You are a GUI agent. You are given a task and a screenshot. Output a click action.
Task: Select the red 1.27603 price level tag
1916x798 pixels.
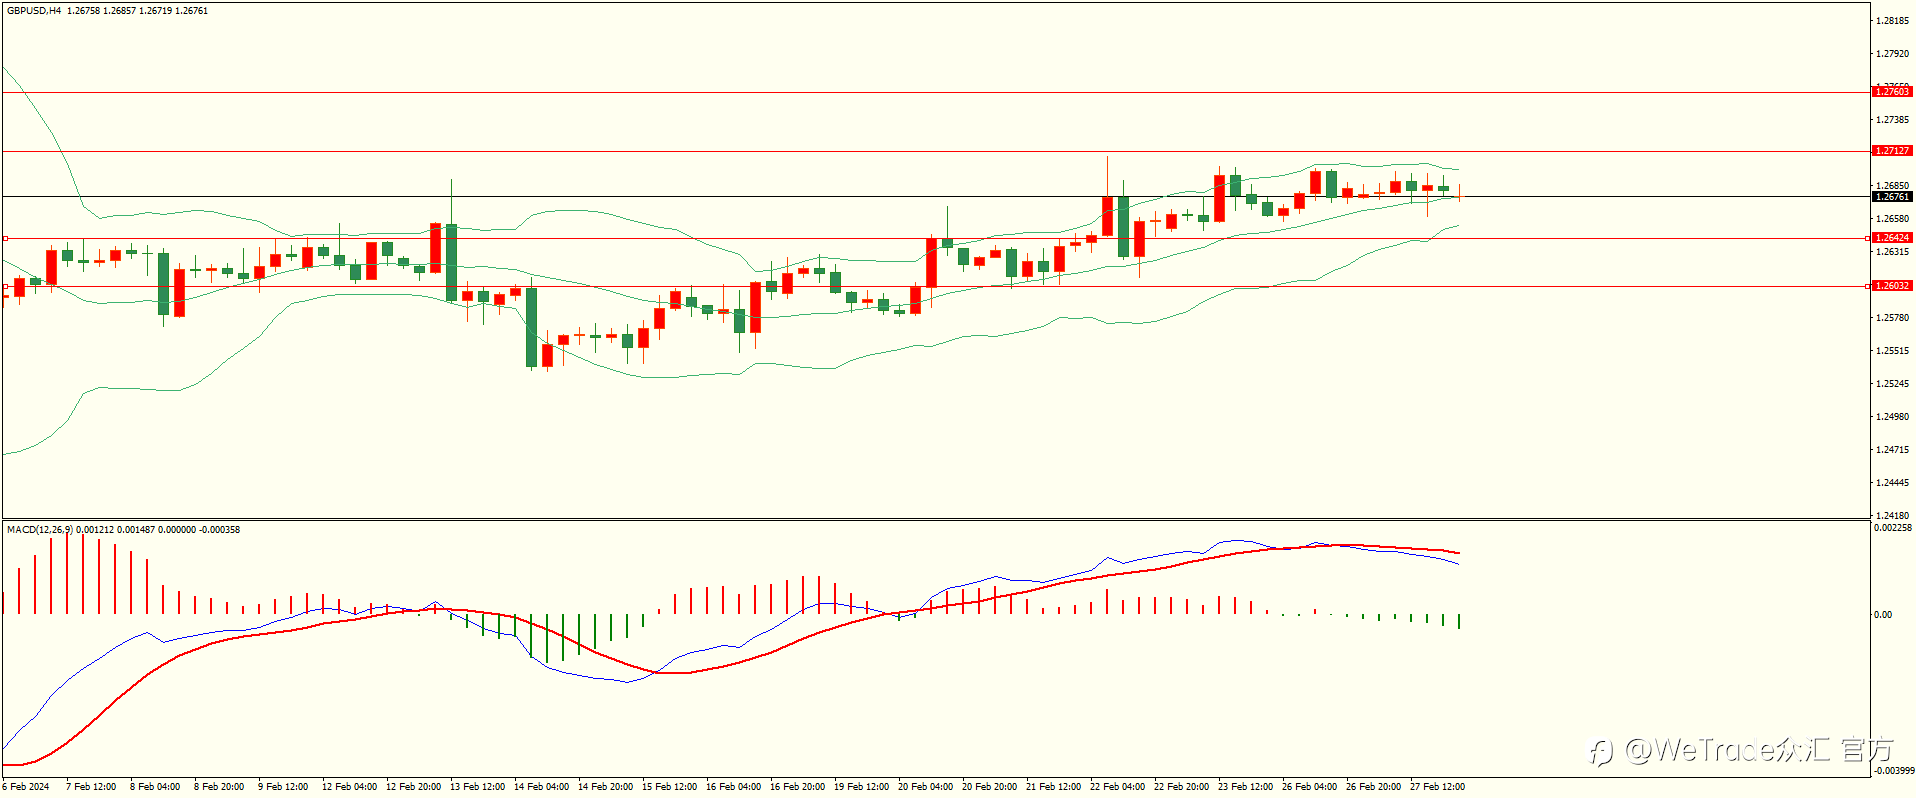click(1892, 92)
